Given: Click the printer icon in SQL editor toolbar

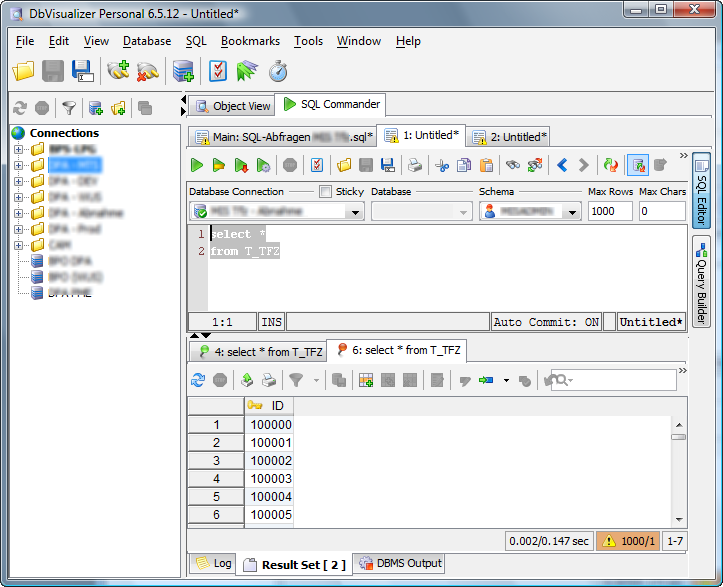Looking at the screenshot, I should click(x=415, y=165).
